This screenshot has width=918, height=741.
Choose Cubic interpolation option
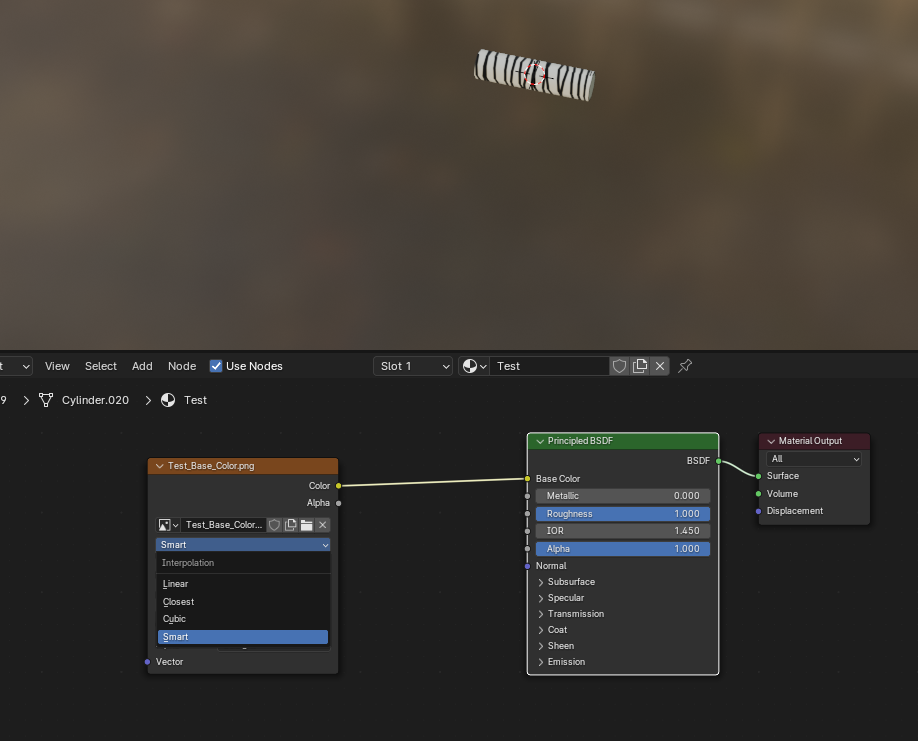point(243,619)
